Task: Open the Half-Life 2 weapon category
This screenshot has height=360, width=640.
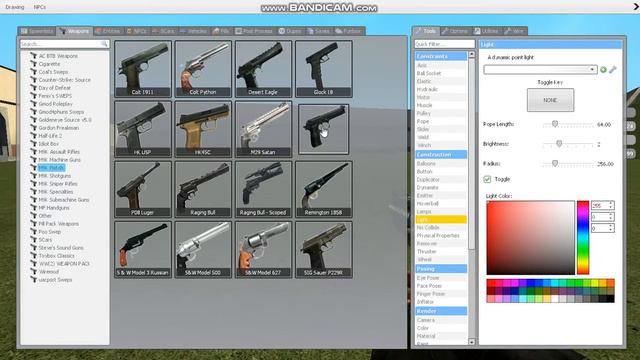Action: tap(50, 136)
